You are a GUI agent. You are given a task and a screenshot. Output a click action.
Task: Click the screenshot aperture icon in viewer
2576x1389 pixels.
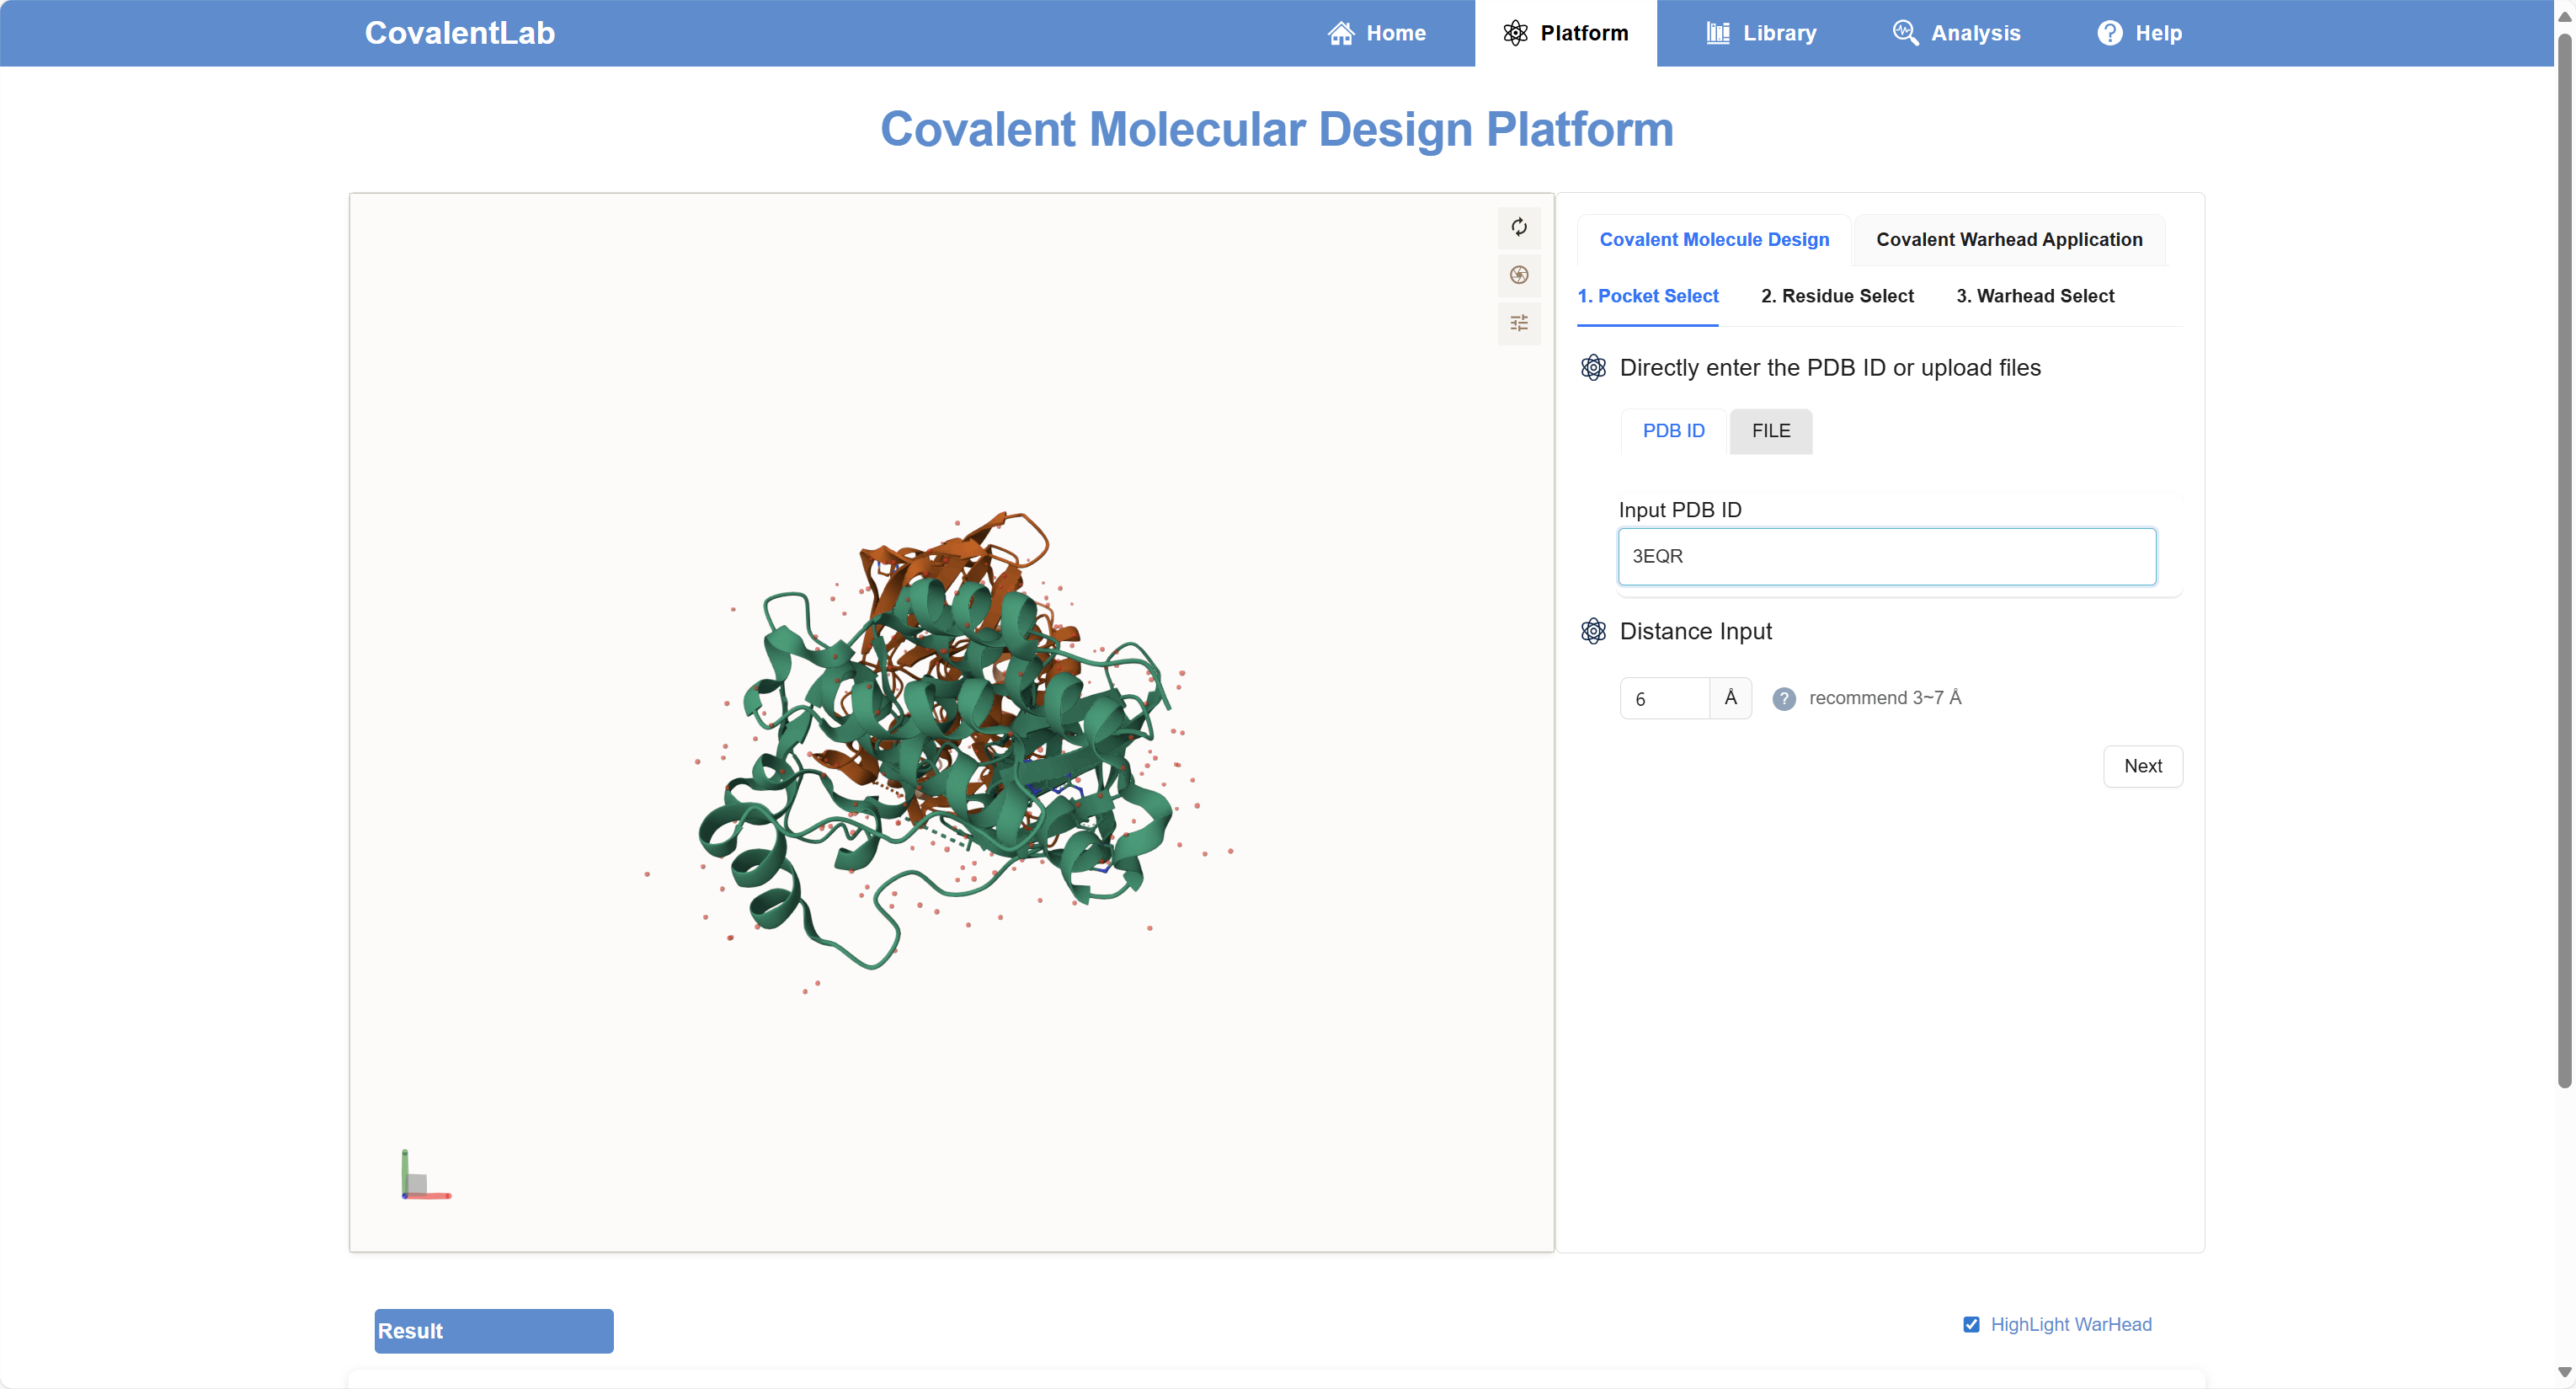pos(1518,275)
